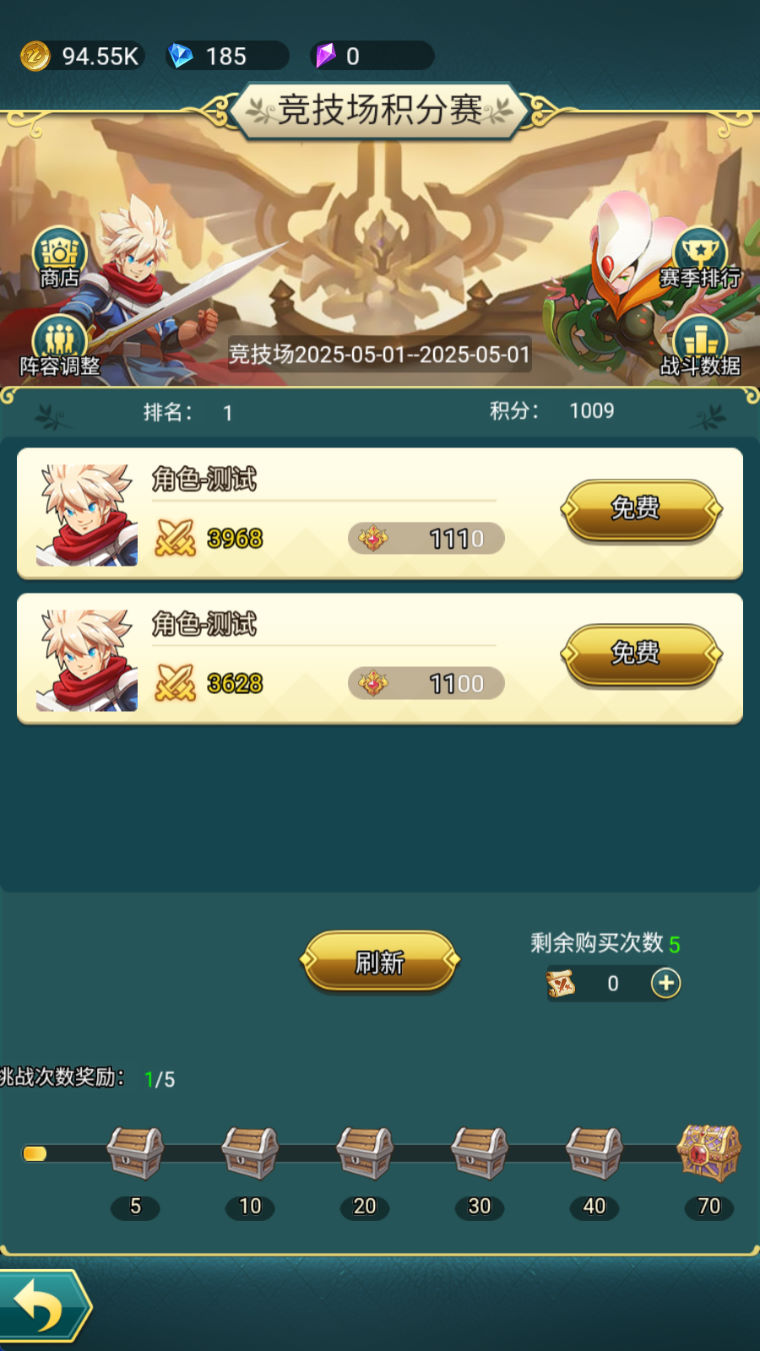Open the 商店 shop icon
The height and width of the screenshot is (1351, 760).
click(x=59, y=257)
